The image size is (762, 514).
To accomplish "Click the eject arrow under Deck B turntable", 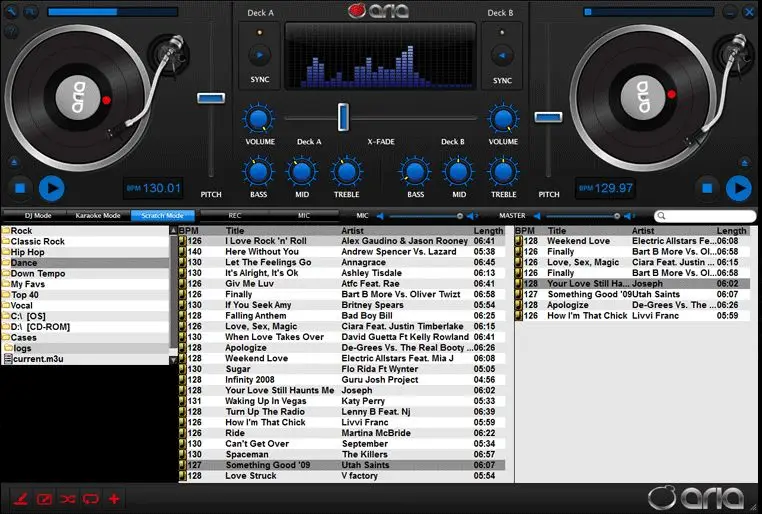I will pyautogui.click(x=745, y=162).
